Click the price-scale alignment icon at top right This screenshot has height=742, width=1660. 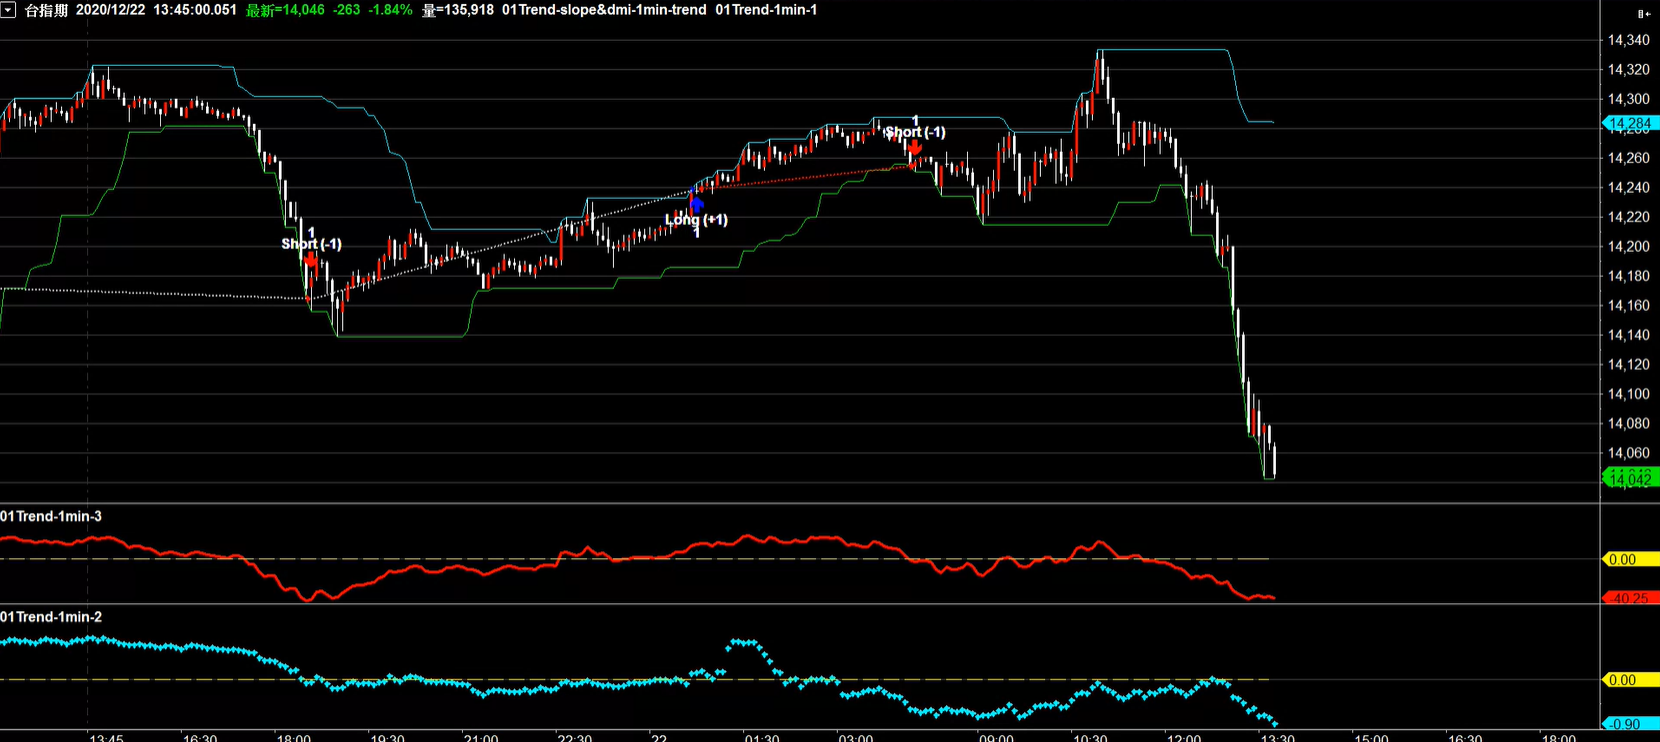[1643, 13]
